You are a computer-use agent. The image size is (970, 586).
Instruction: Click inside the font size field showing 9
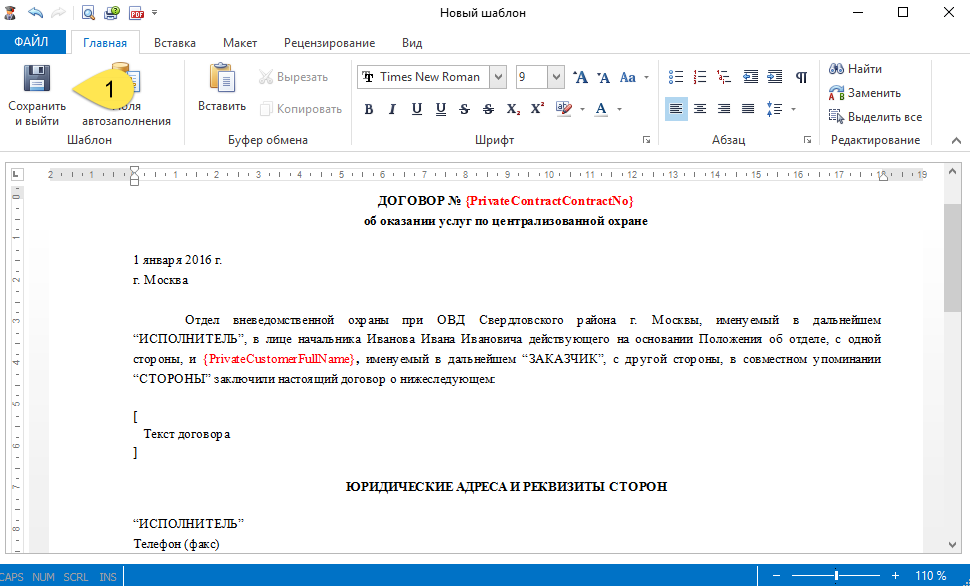tap(531, 77)
